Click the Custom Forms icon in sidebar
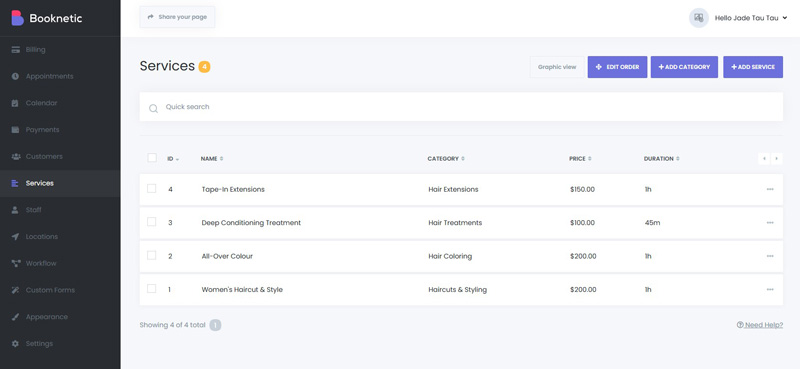Viewport: 800px width, 369px height. pyautogui.click(x=15, y=290)
